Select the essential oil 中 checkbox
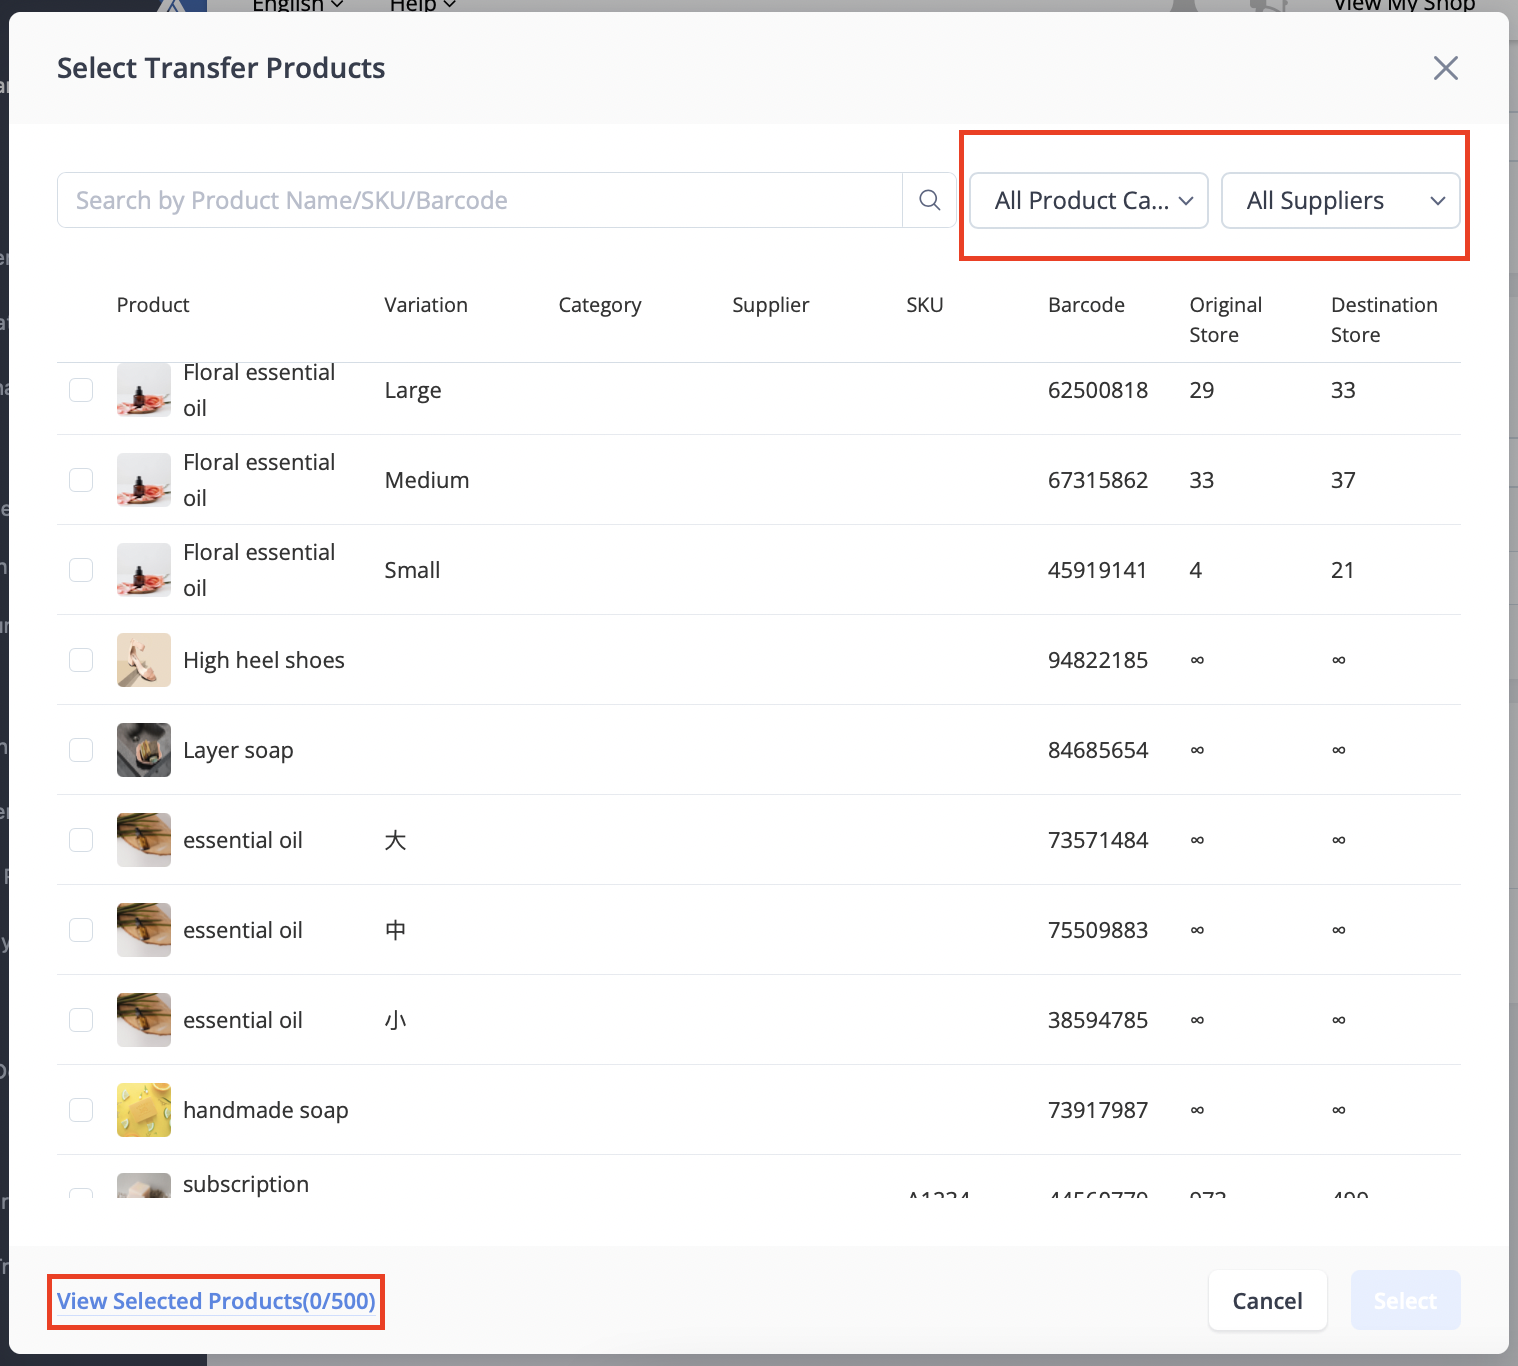The width and height of the screenshot is (1518, 1366). click(81, 930)
